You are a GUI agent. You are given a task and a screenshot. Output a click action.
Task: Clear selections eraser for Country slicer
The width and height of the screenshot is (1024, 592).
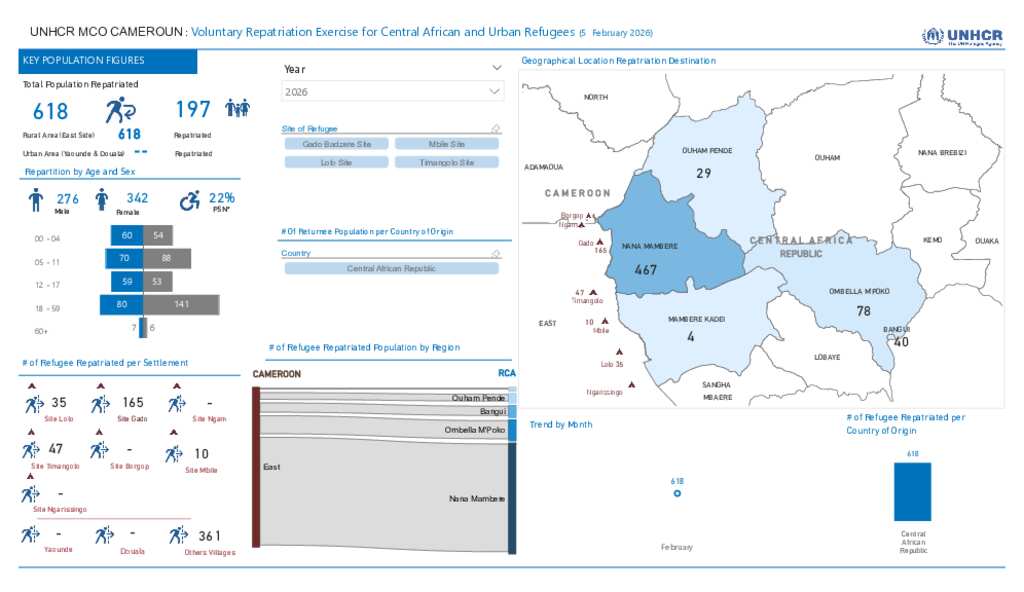(x=494, y=254)
